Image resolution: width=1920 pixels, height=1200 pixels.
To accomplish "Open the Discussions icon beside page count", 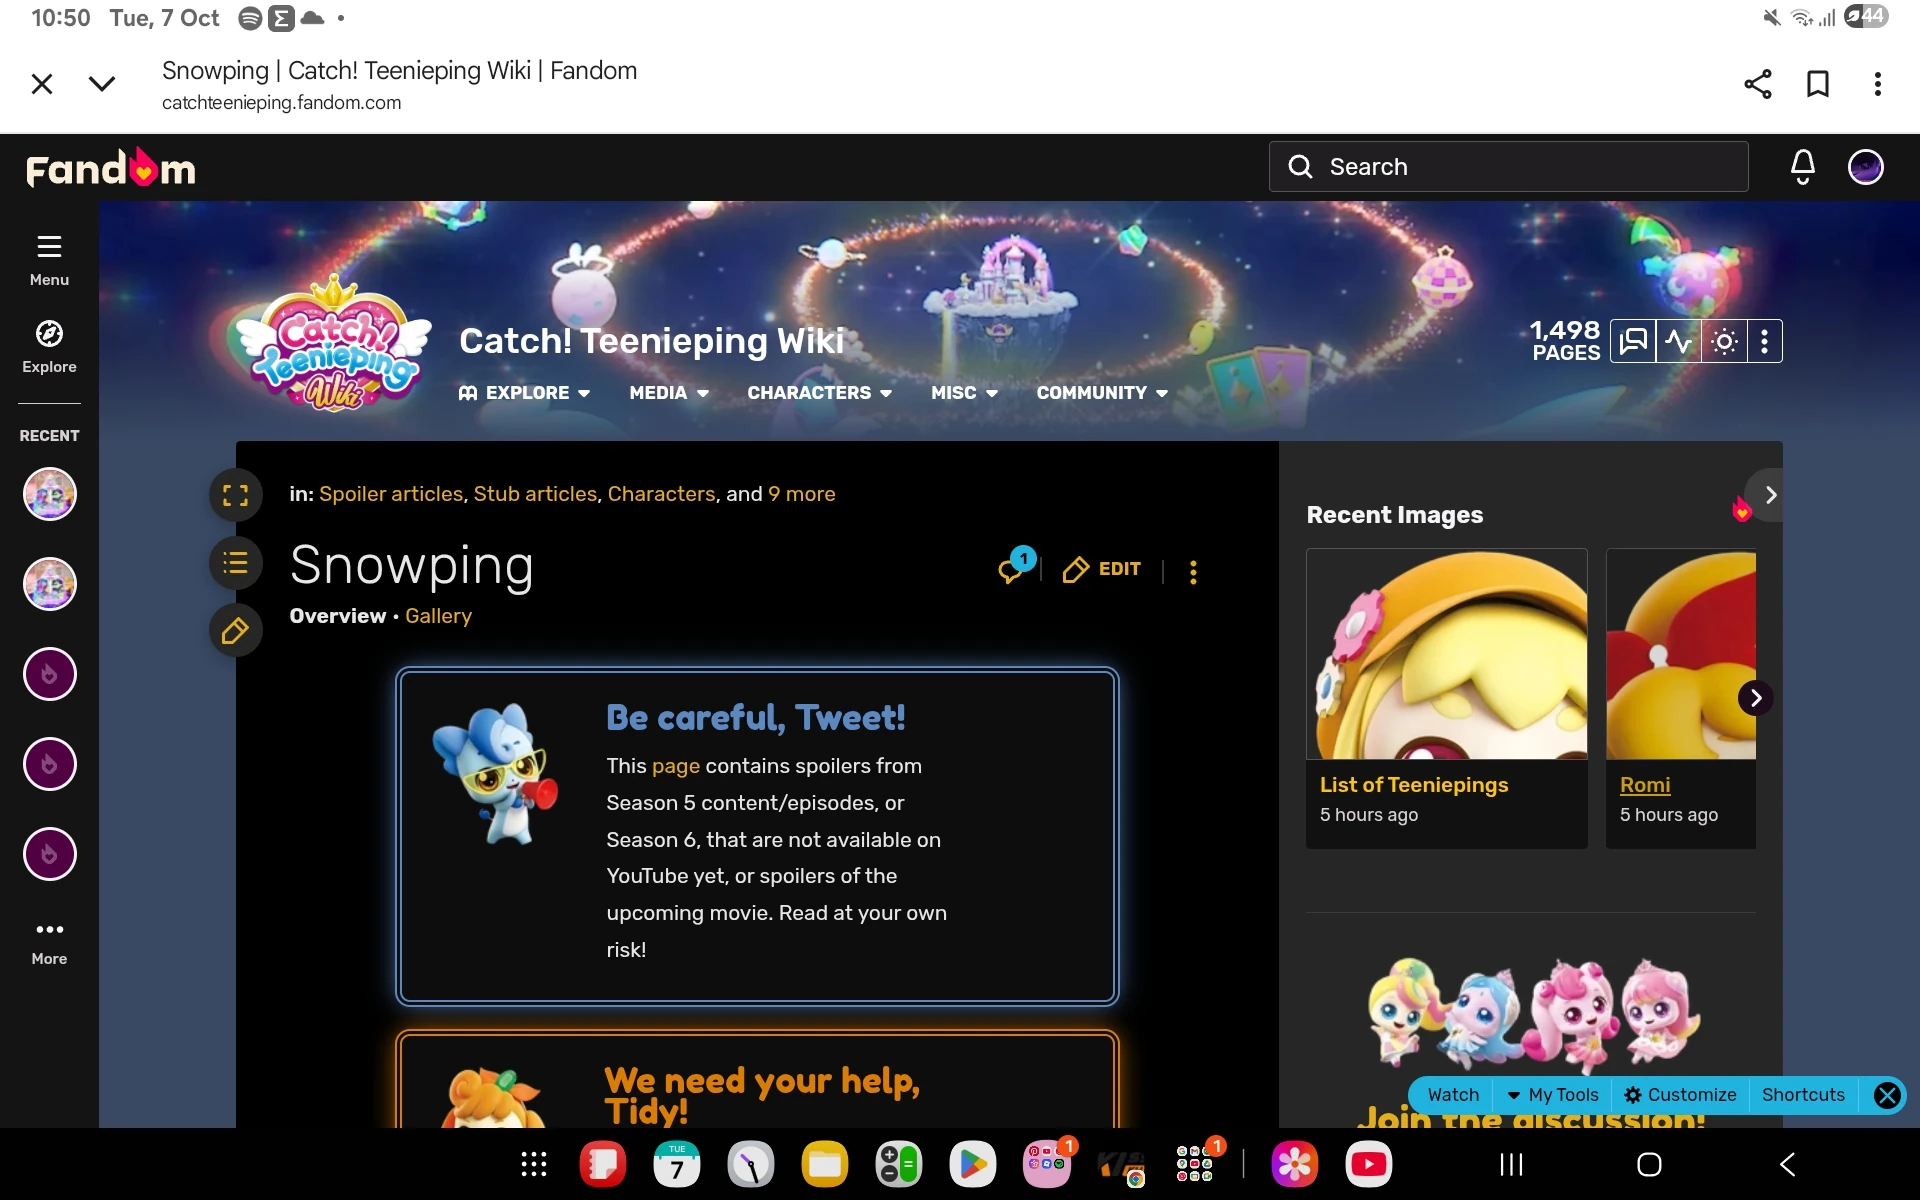I will pos(1633,341).
